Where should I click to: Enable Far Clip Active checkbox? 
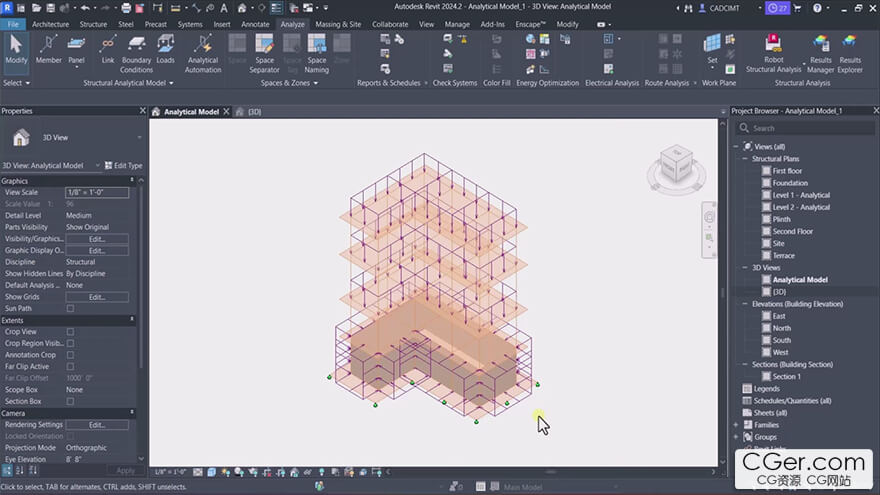[x=70, y=366]
